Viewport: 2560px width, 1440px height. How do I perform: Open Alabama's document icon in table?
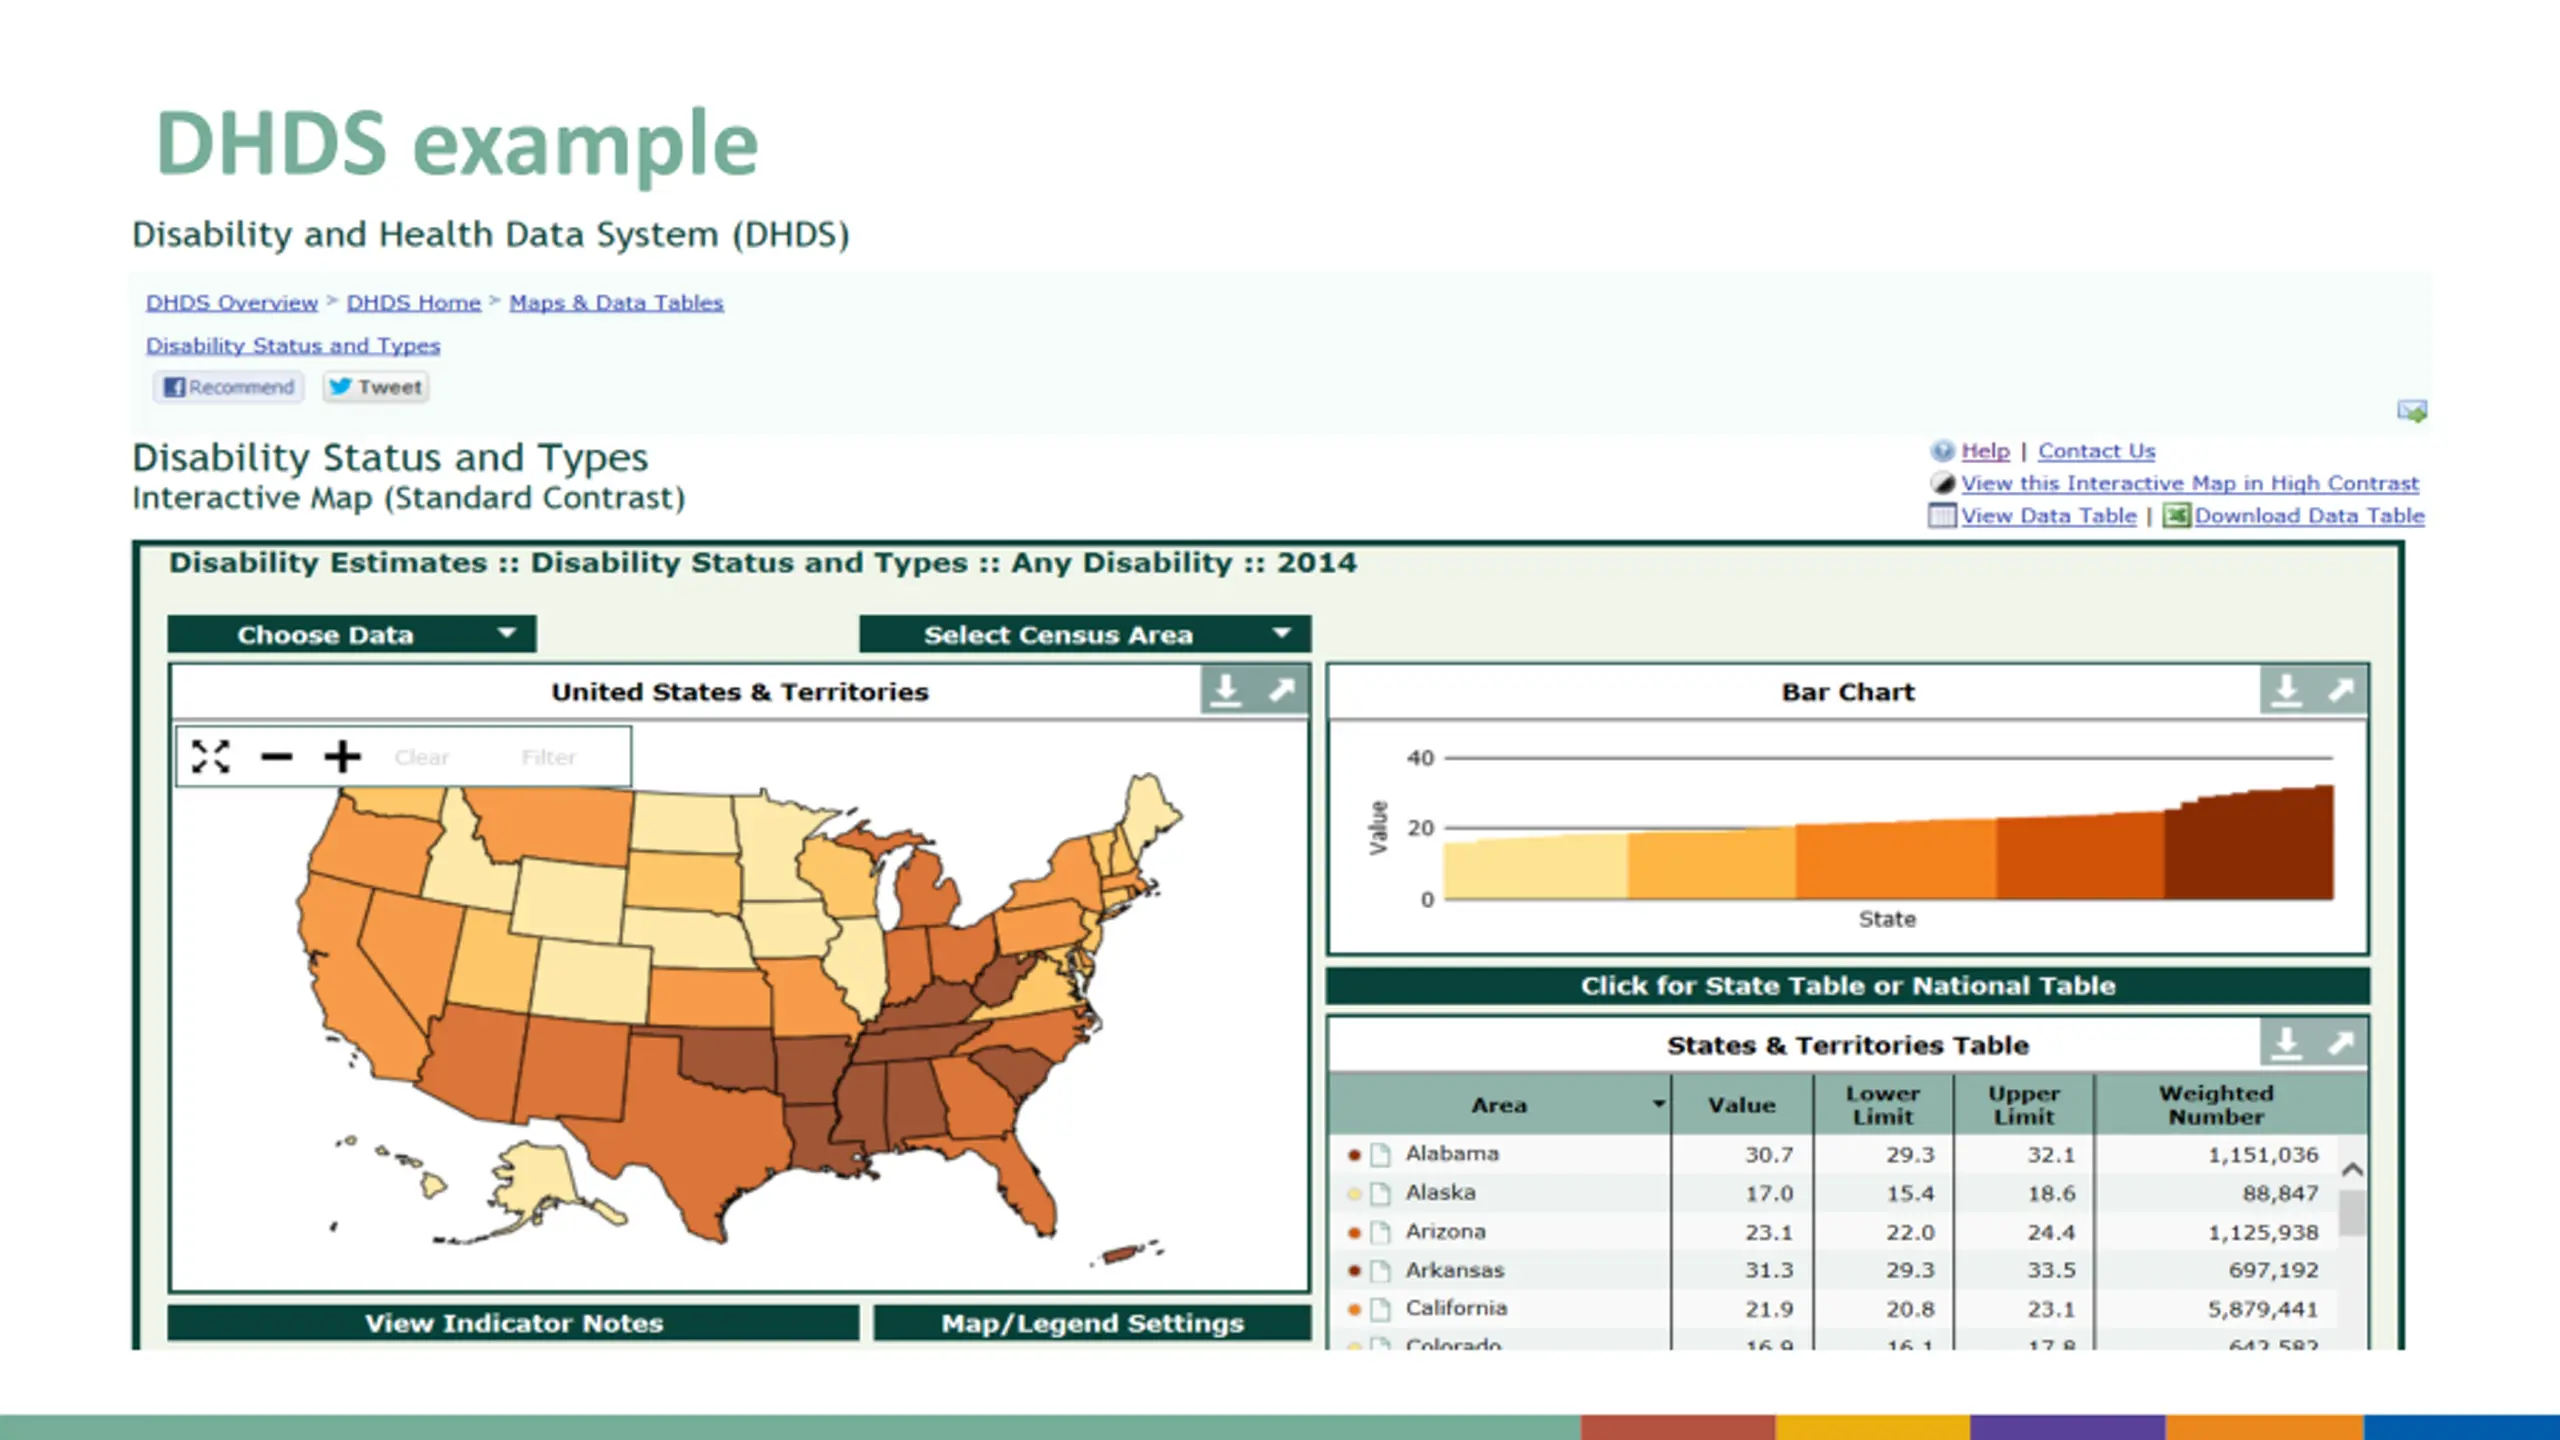pos(1381,1155)
